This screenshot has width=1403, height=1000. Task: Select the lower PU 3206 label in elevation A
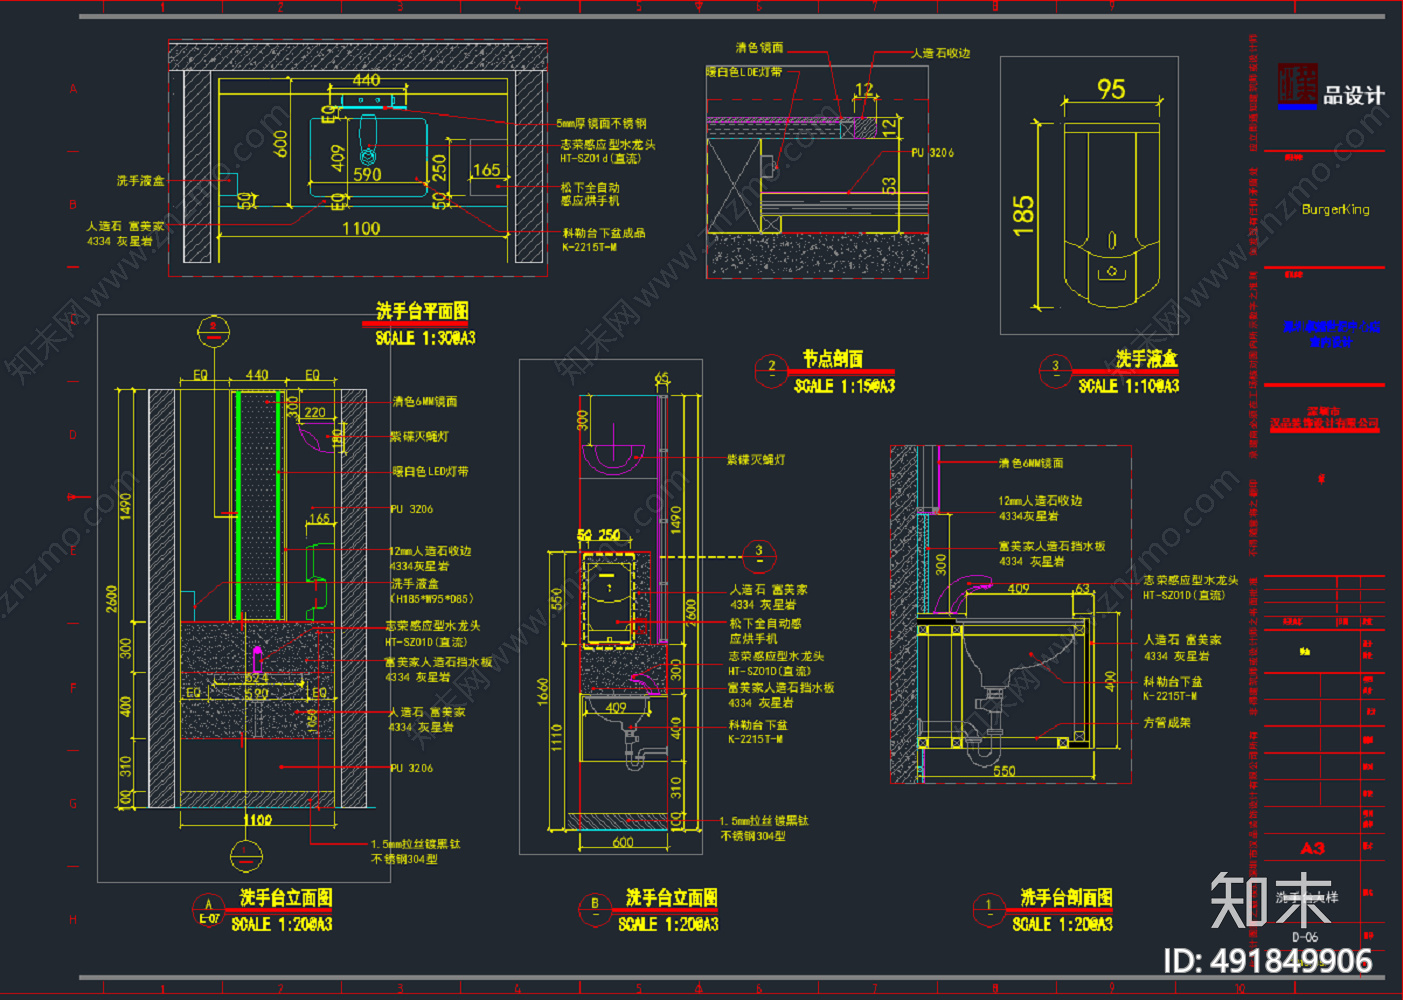coord(411,768)
